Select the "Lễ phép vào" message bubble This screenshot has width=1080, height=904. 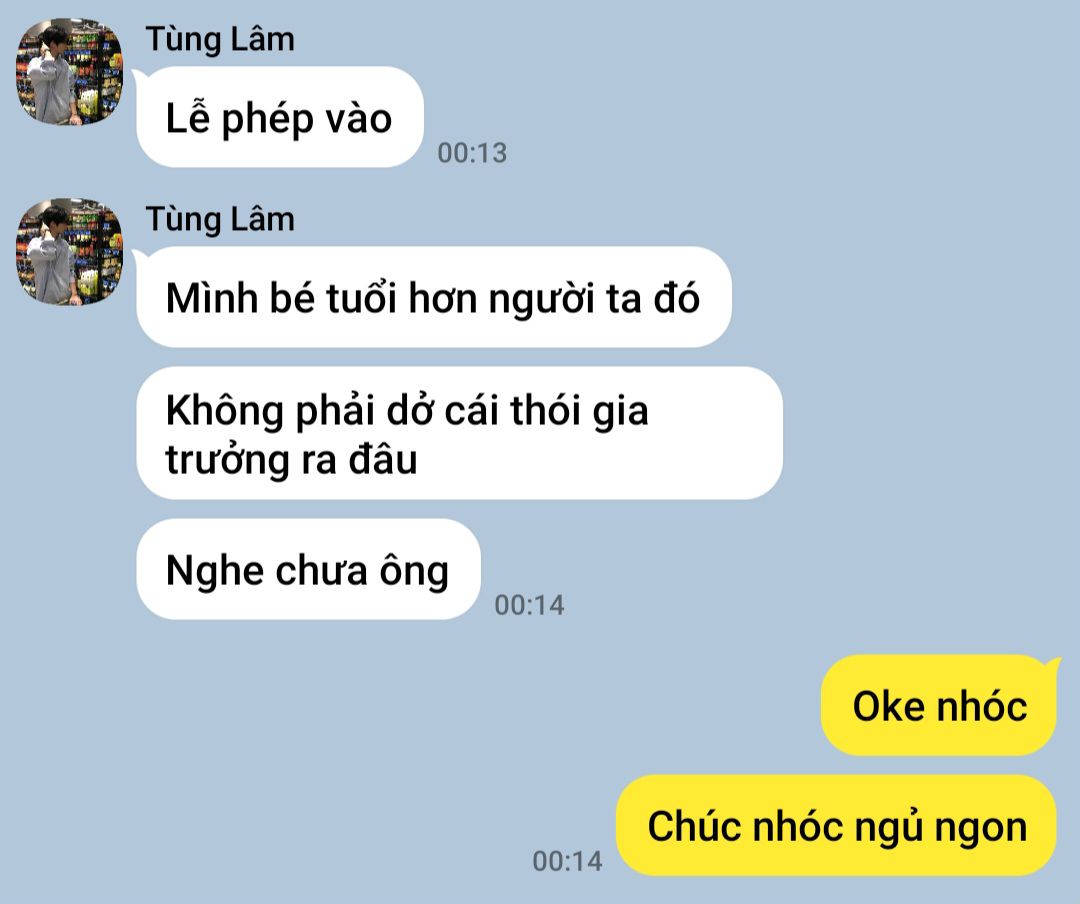click(280, 117)
